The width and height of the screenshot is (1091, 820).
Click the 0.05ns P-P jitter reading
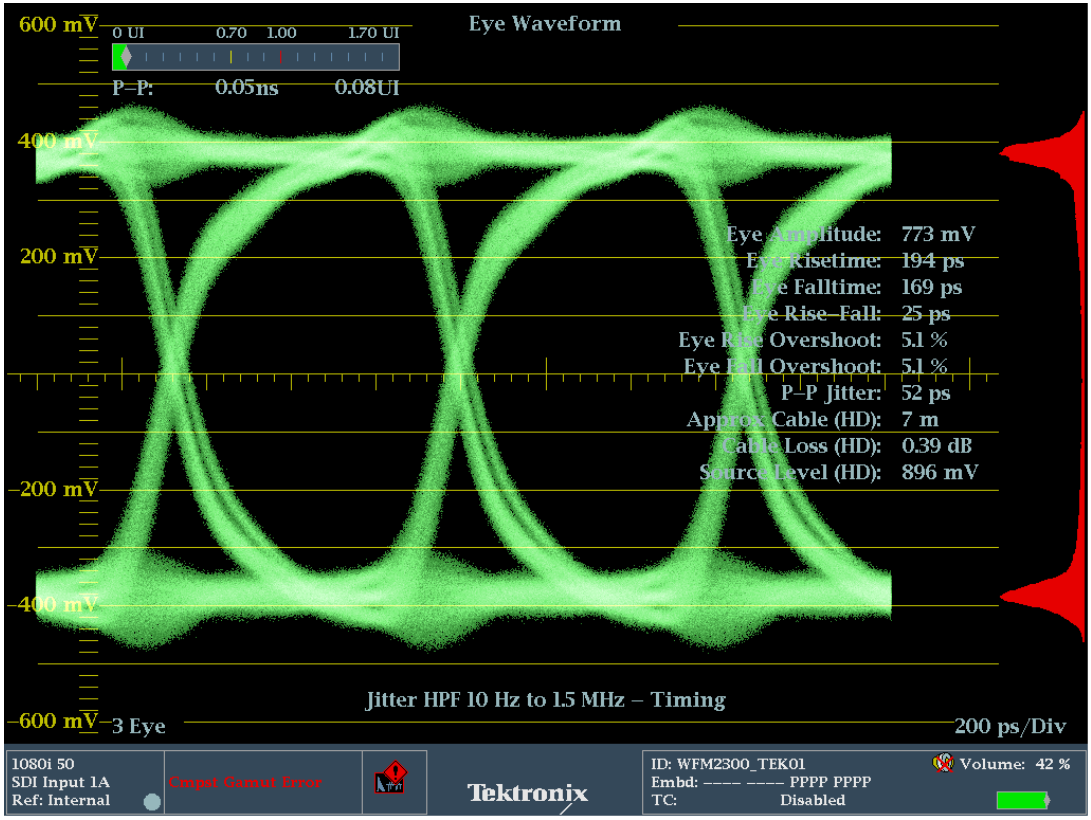pyautogui.click(x=246, y=88)
